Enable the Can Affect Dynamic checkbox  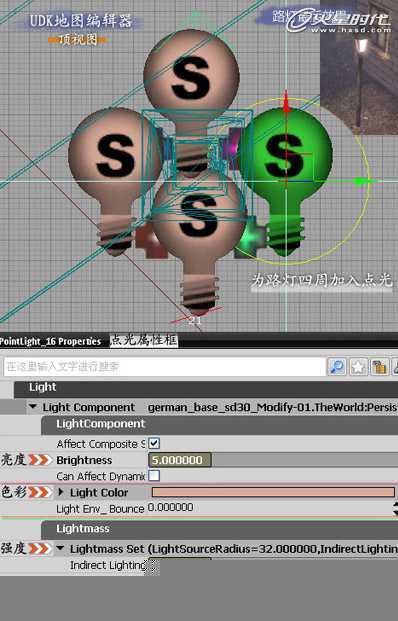tap(154, 475)
